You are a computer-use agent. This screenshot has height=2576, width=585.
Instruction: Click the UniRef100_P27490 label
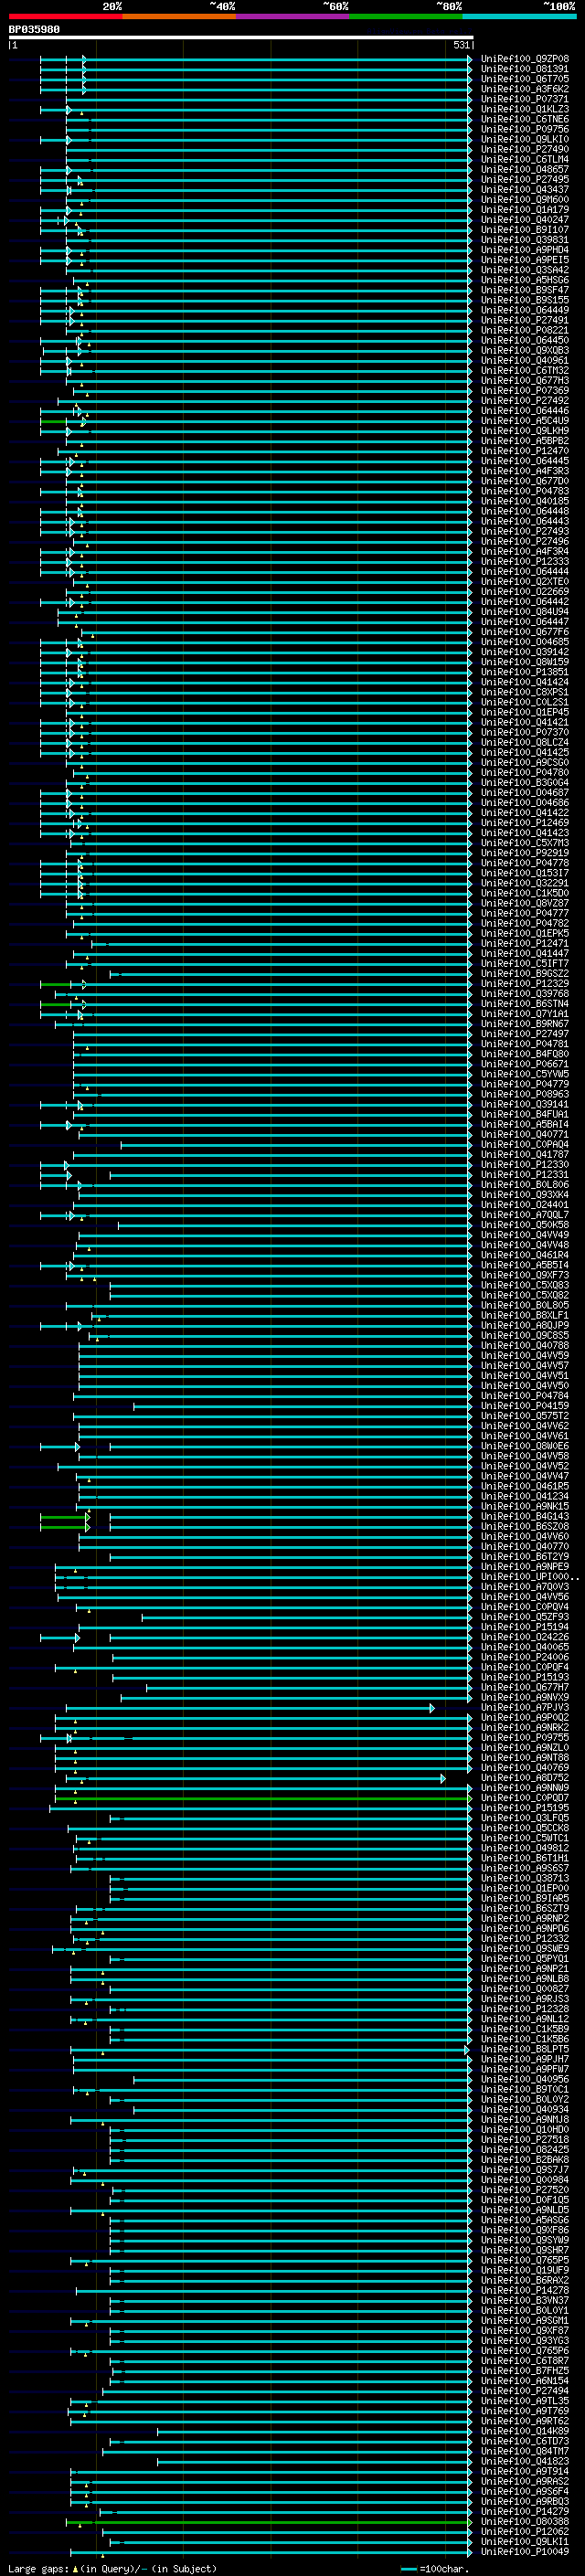pos(525,149)
